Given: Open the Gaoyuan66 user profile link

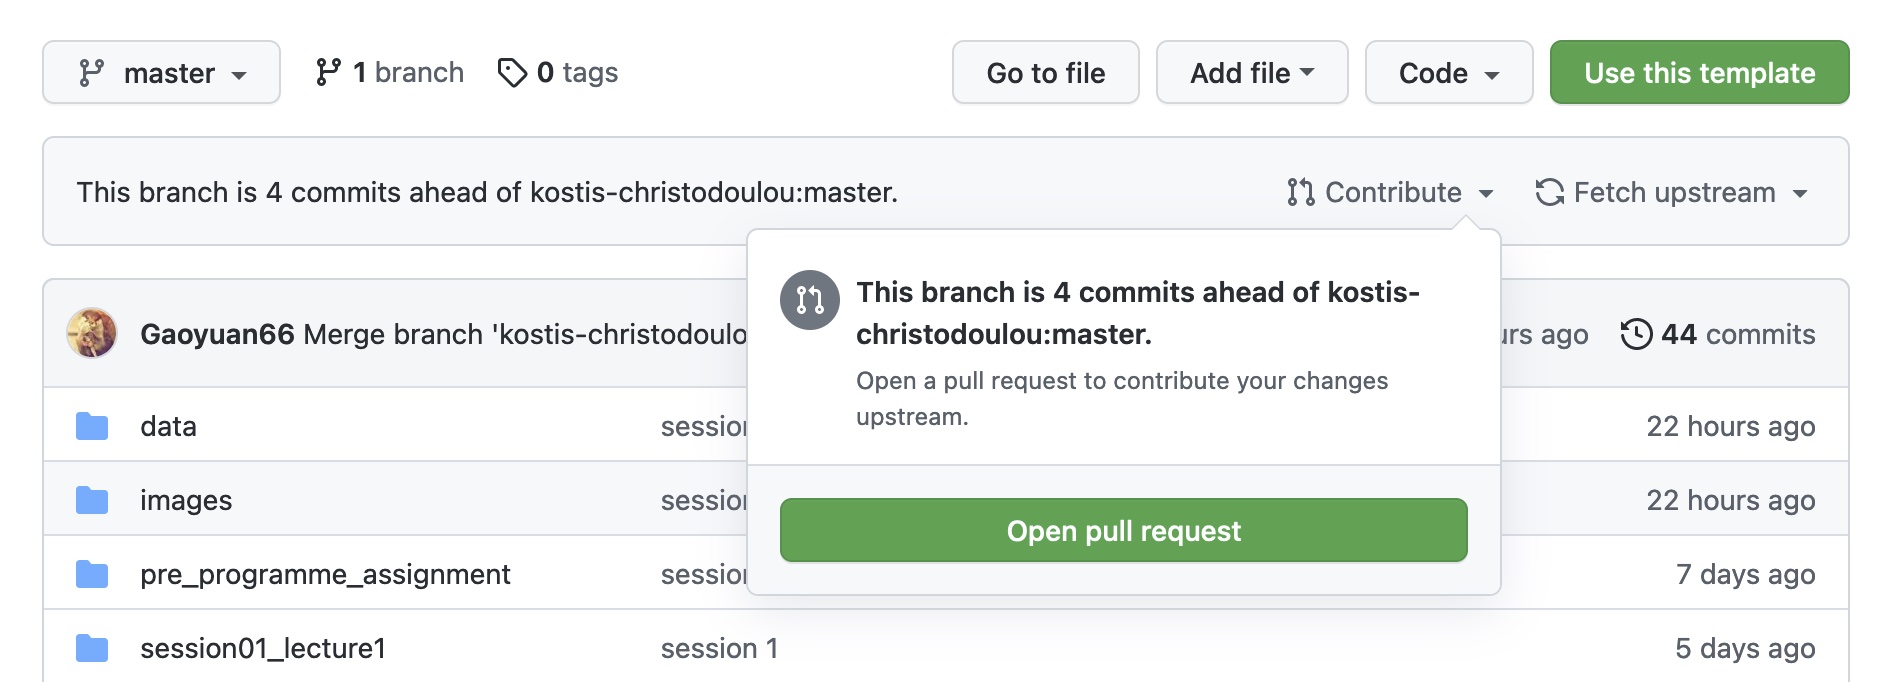Looking at the screenshot, I should (x=217, y=334).
